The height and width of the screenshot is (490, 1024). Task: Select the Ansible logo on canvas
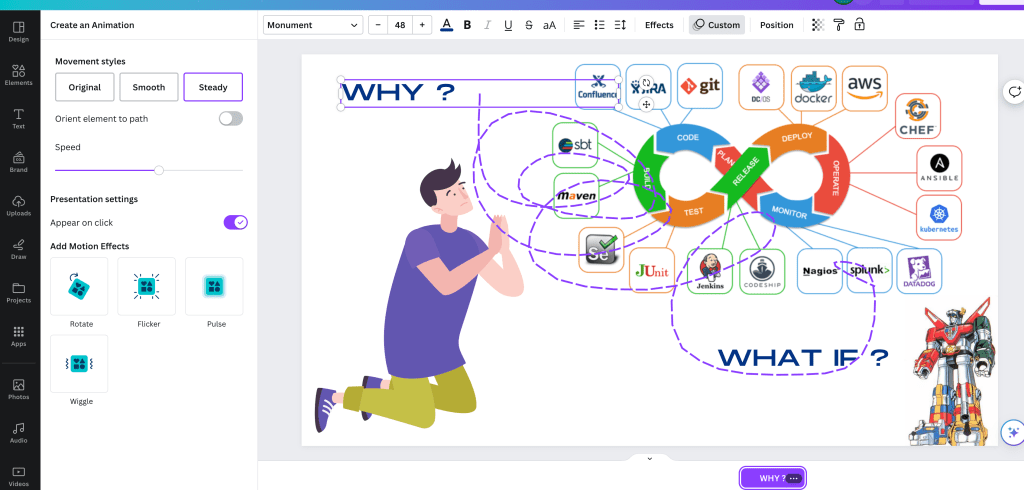click(939, 168)
